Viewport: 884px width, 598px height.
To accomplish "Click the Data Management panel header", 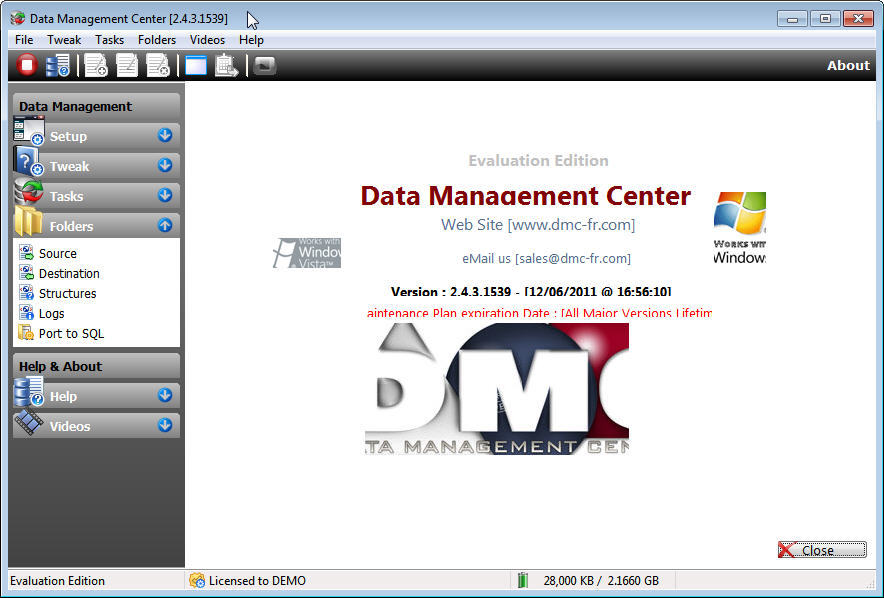I will [x=96, y=106].
